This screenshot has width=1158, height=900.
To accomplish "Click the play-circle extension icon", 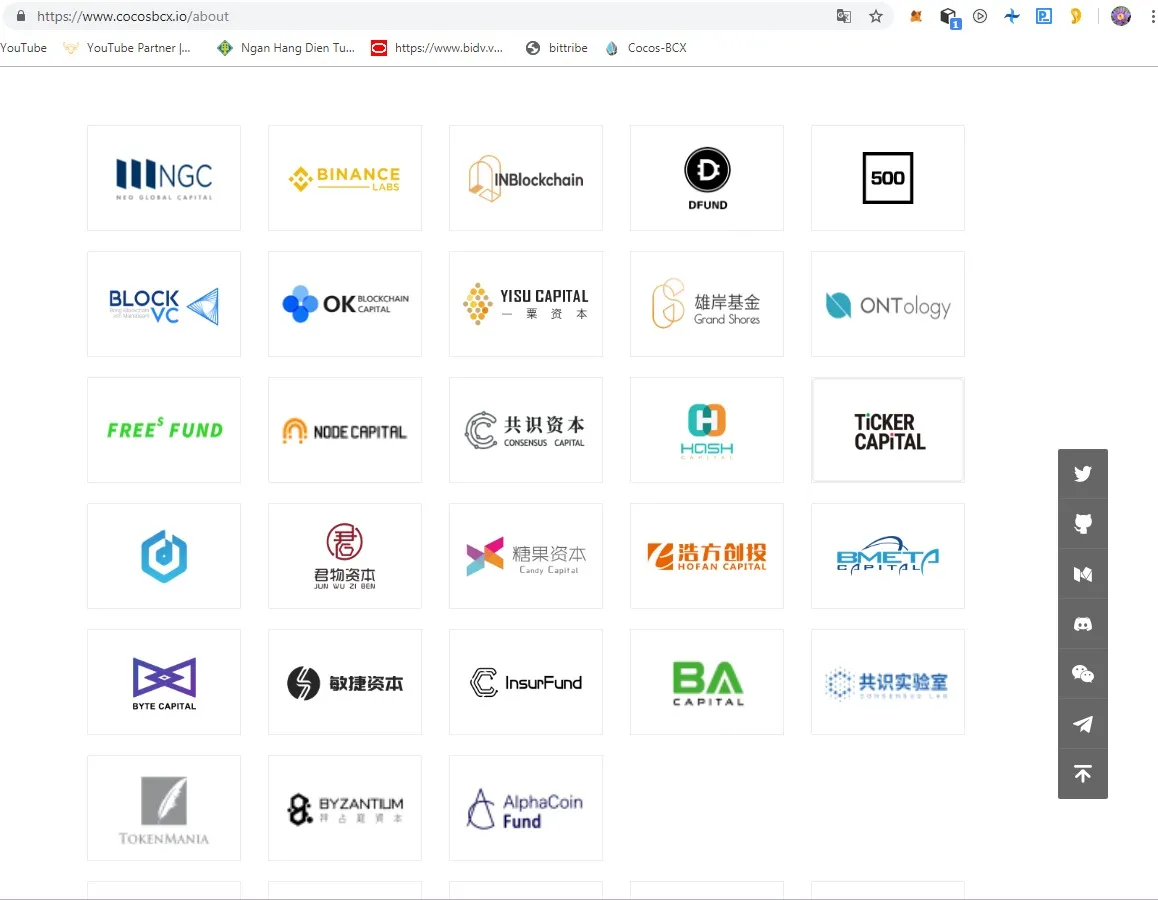I will (980, 16).
